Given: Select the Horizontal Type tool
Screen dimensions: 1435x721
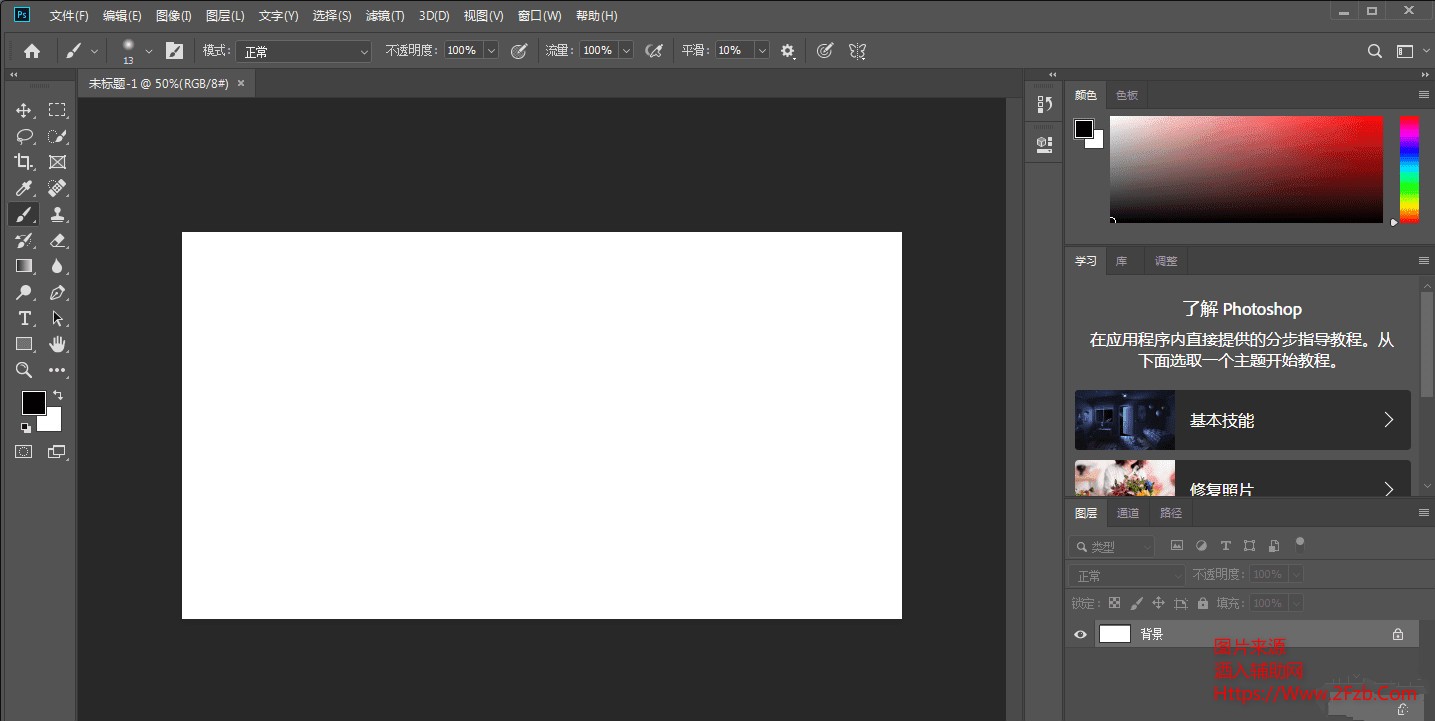Looking at the screenshot, I should 24,318.
